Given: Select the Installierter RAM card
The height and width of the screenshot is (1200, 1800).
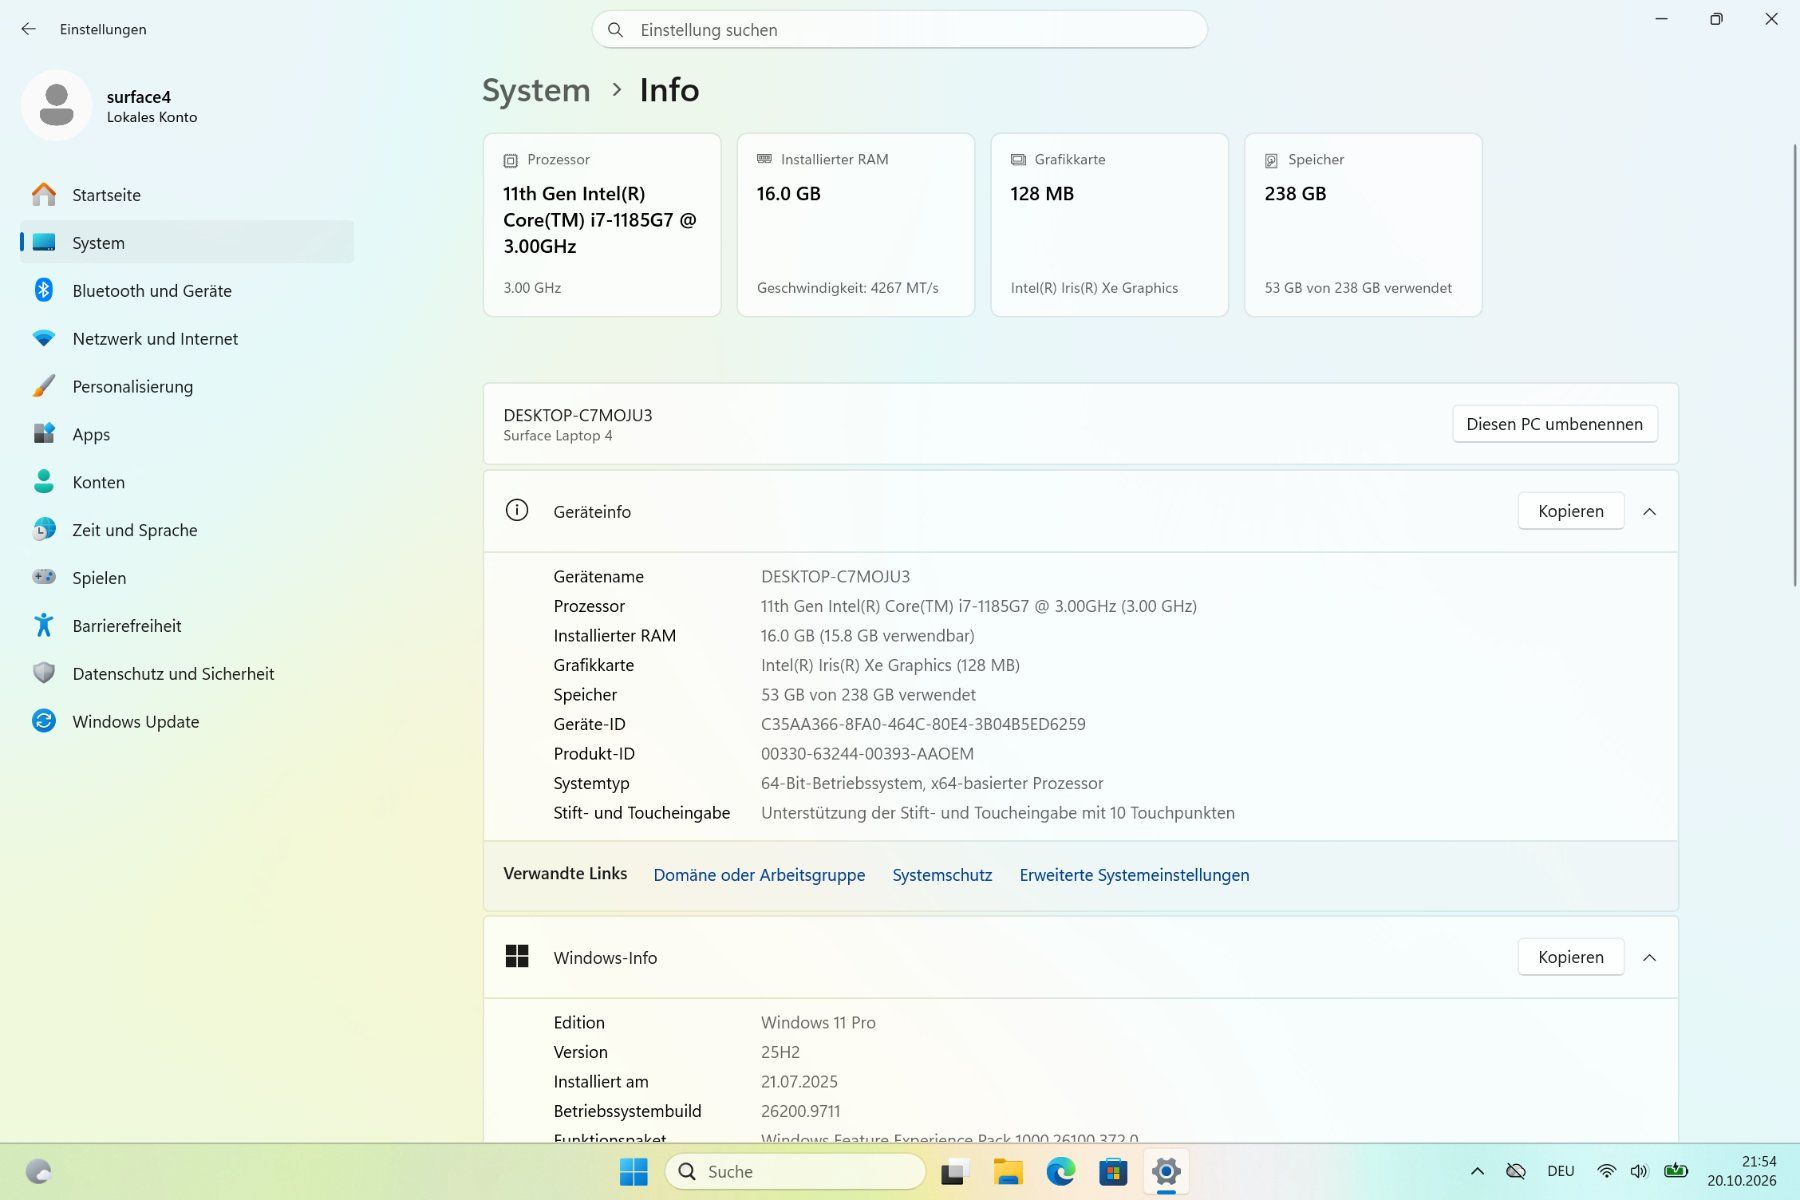Looking at the screenshot, I should coord(856,225).
